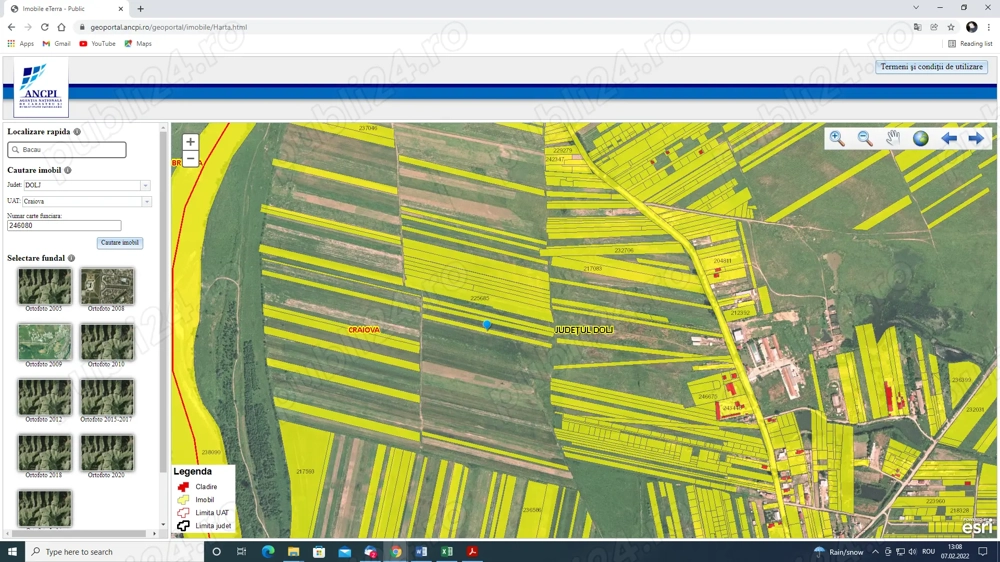Click the magnifier zoom-in map tool
1000x562 pixels.
click(837, 139)
